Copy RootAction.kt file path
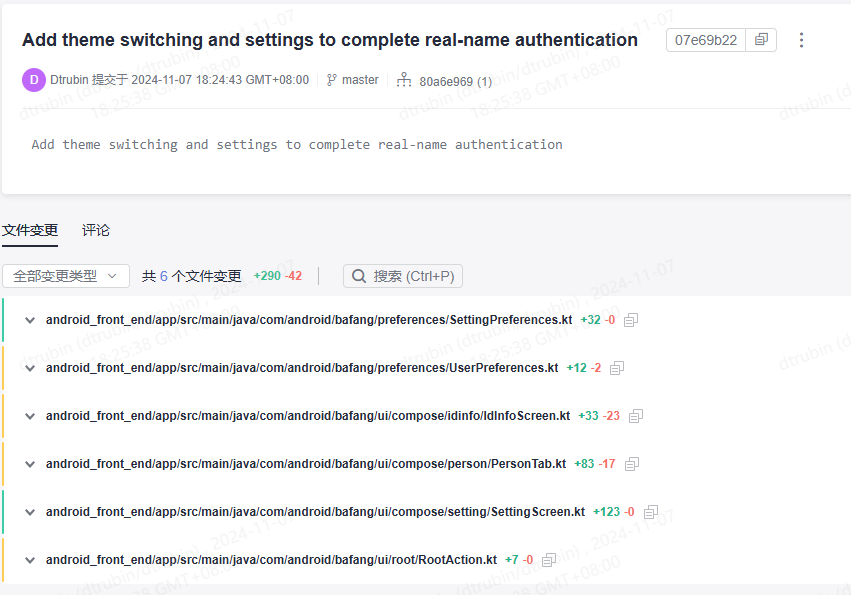Screen dimensions: 851x595 coord(548,560)
